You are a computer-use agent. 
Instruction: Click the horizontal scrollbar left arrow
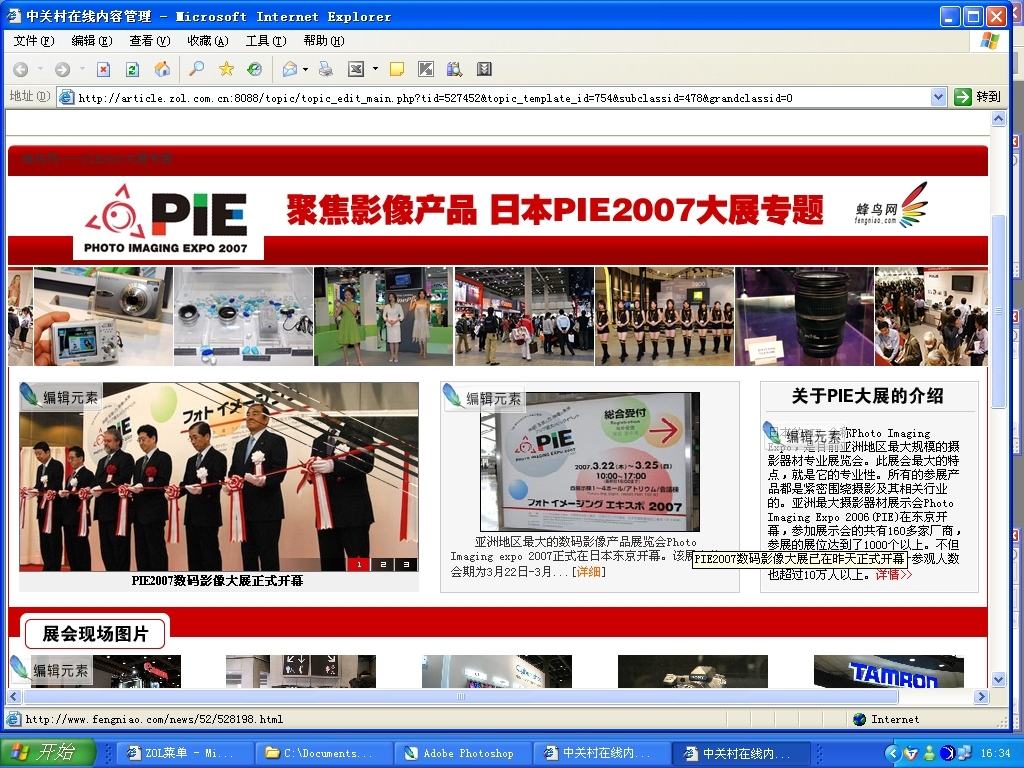(14, 696)
